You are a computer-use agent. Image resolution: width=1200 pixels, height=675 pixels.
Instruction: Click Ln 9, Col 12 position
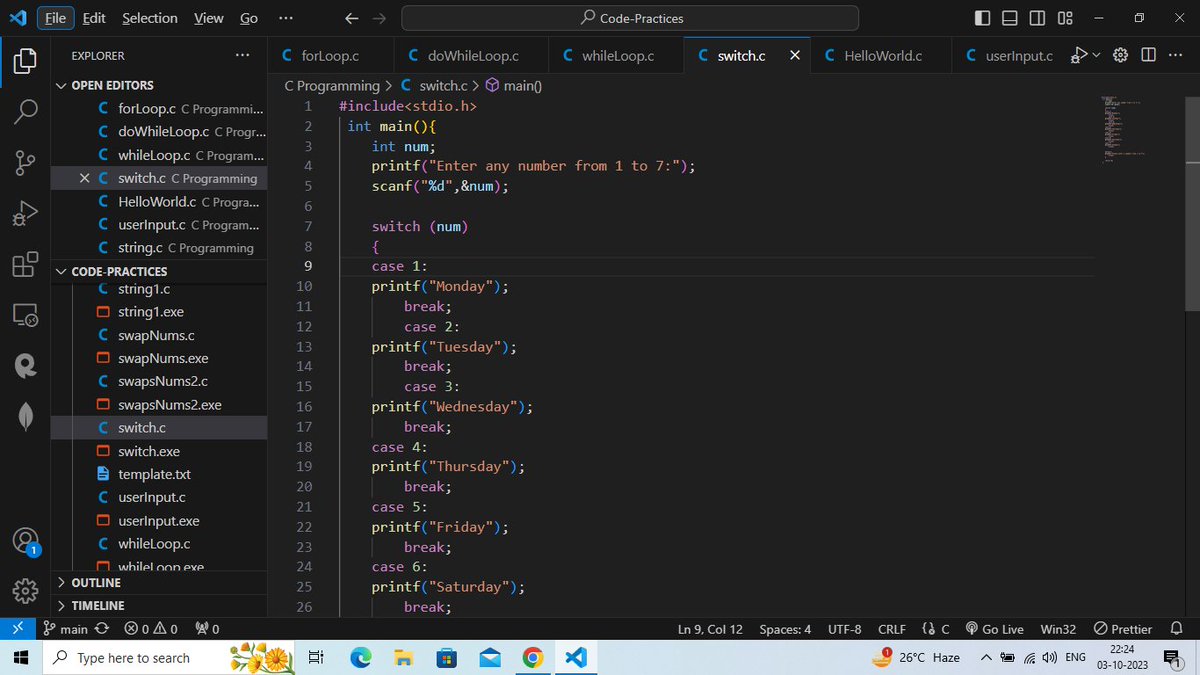[710, 629]
